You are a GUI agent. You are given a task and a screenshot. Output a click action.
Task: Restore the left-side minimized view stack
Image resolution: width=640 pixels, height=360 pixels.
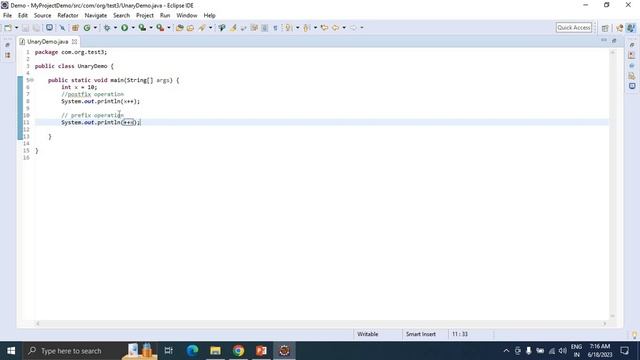click(7, 44)
